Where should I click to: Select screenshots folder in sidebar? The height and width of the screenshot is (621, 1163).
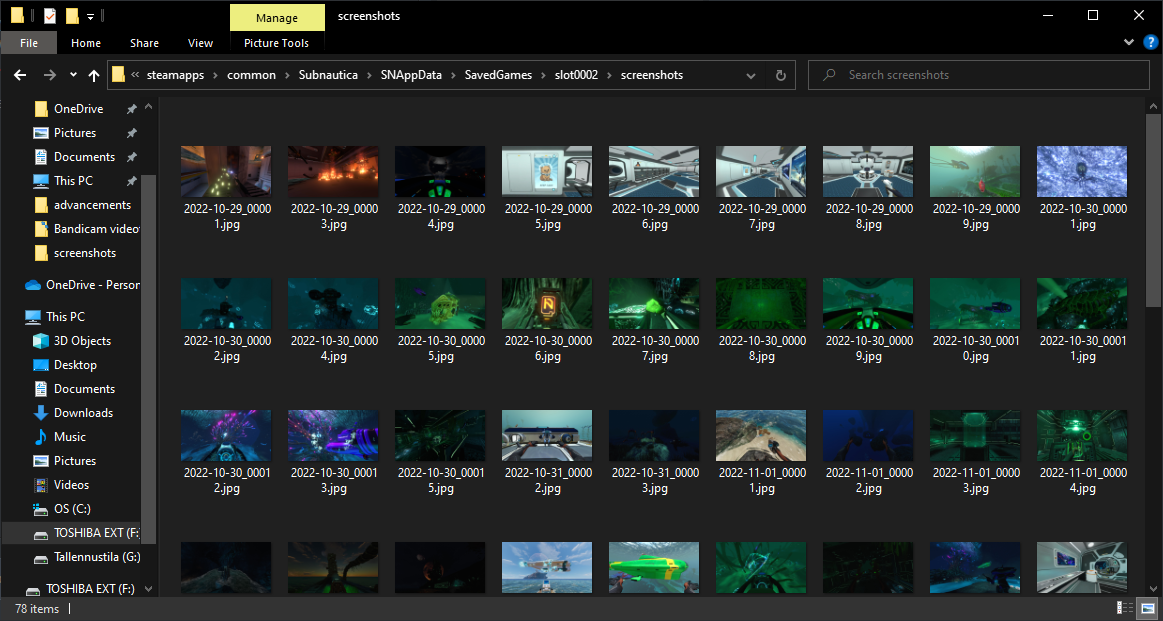85,253
